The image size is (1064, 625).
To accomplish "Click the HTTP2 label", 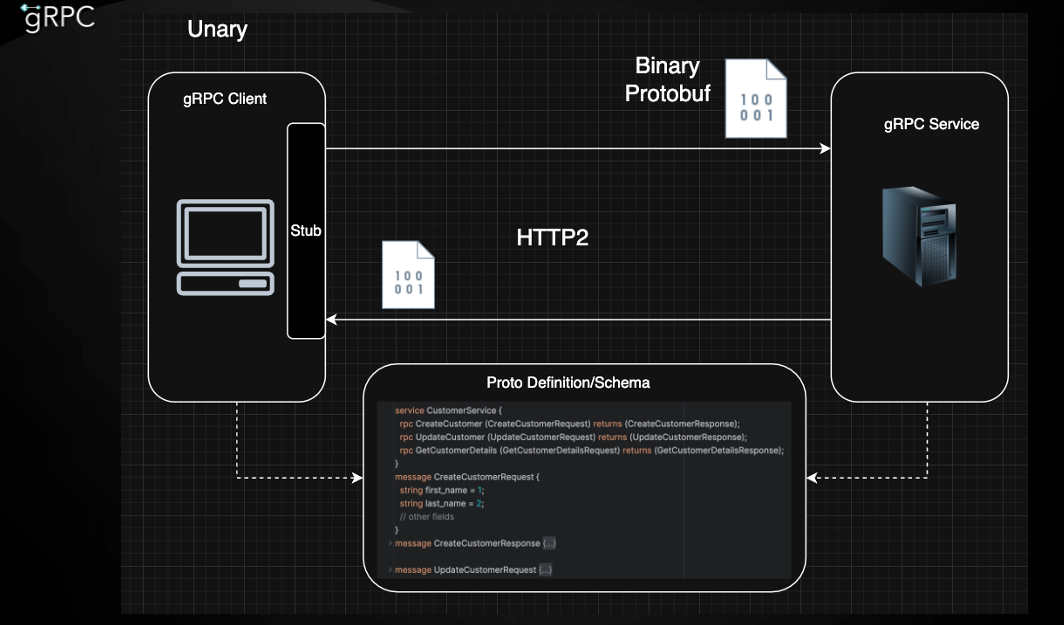I will point(552,237).
